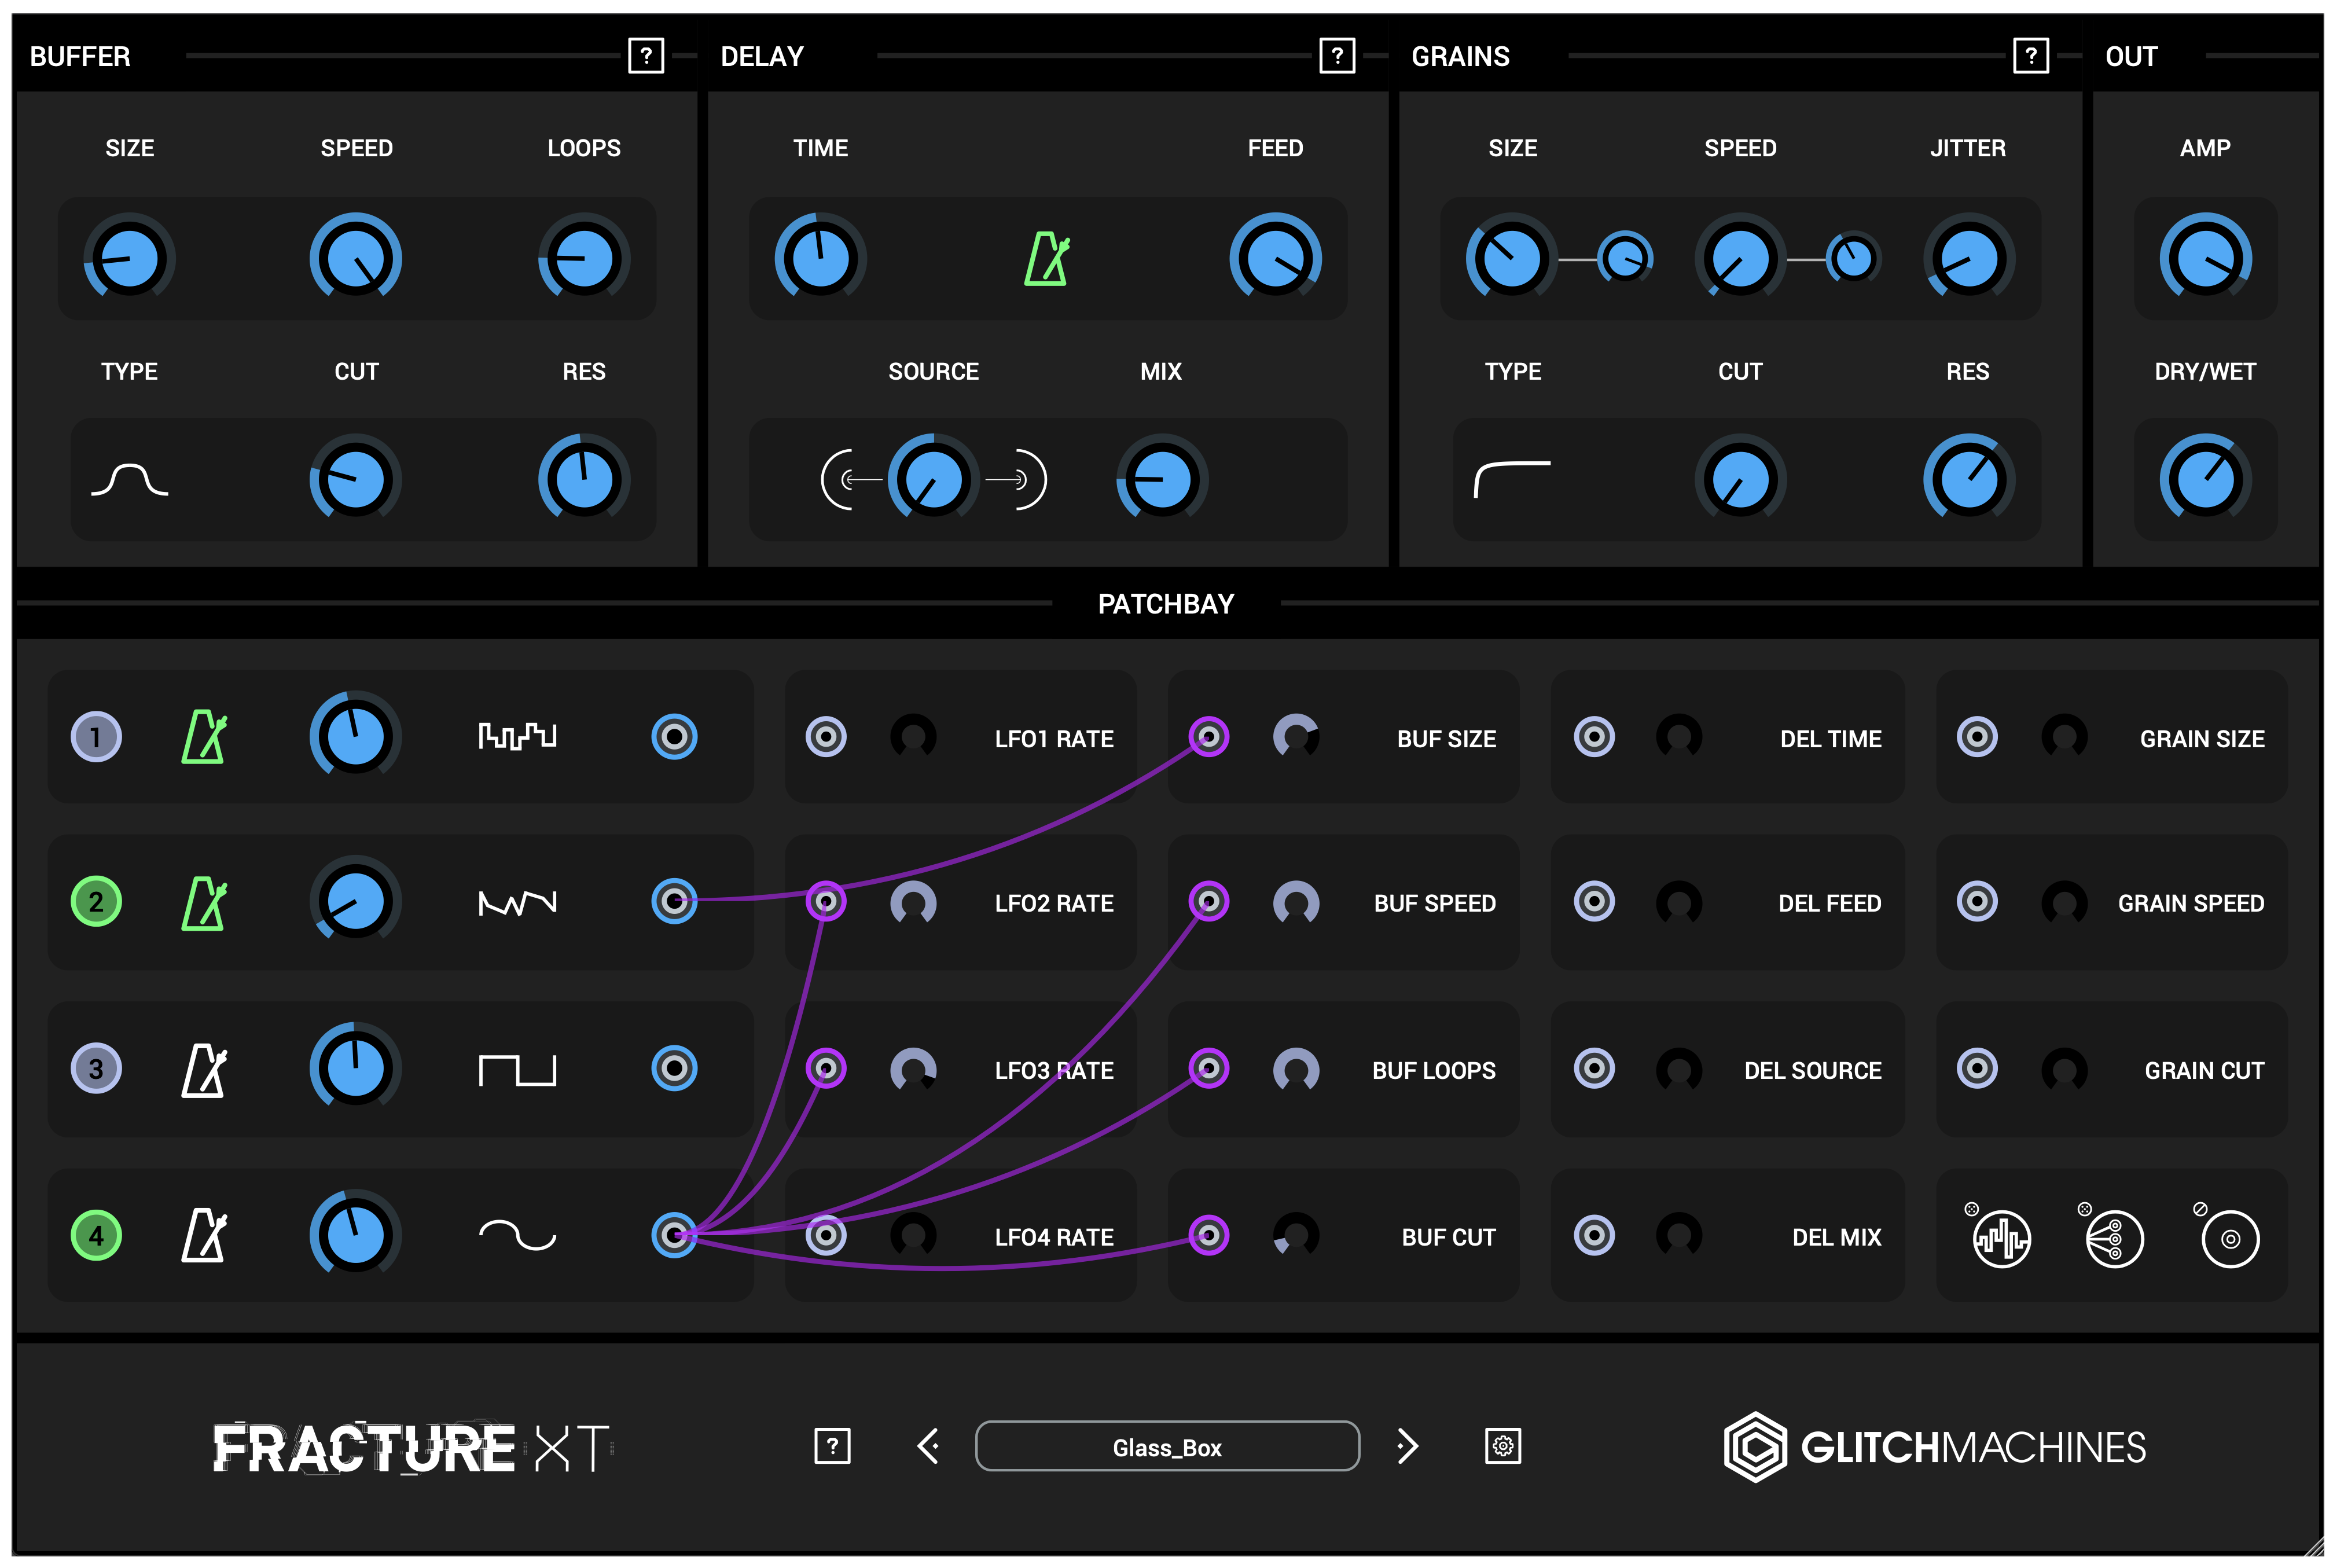This screenshot has width=2333, height=1568.
Task: Click the LFO 3 output jack
Action: point(674,1069)
